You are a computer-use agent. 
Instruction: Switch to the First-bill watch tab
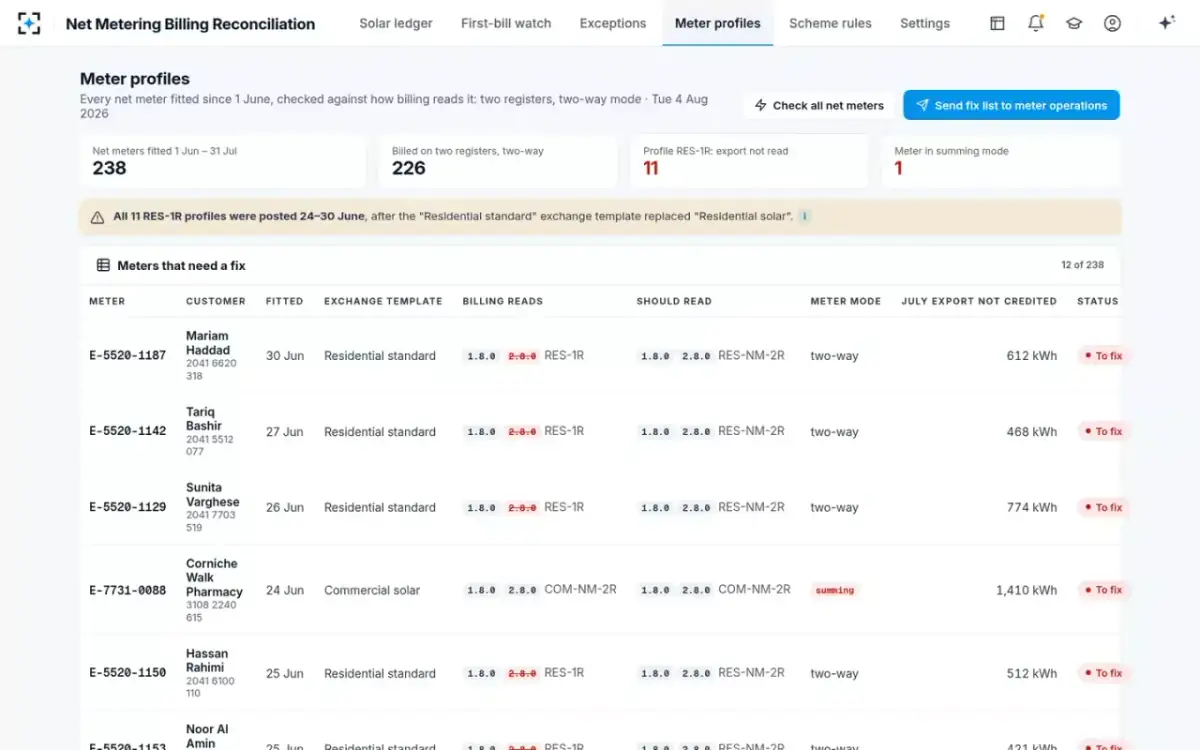coord(506,23)
